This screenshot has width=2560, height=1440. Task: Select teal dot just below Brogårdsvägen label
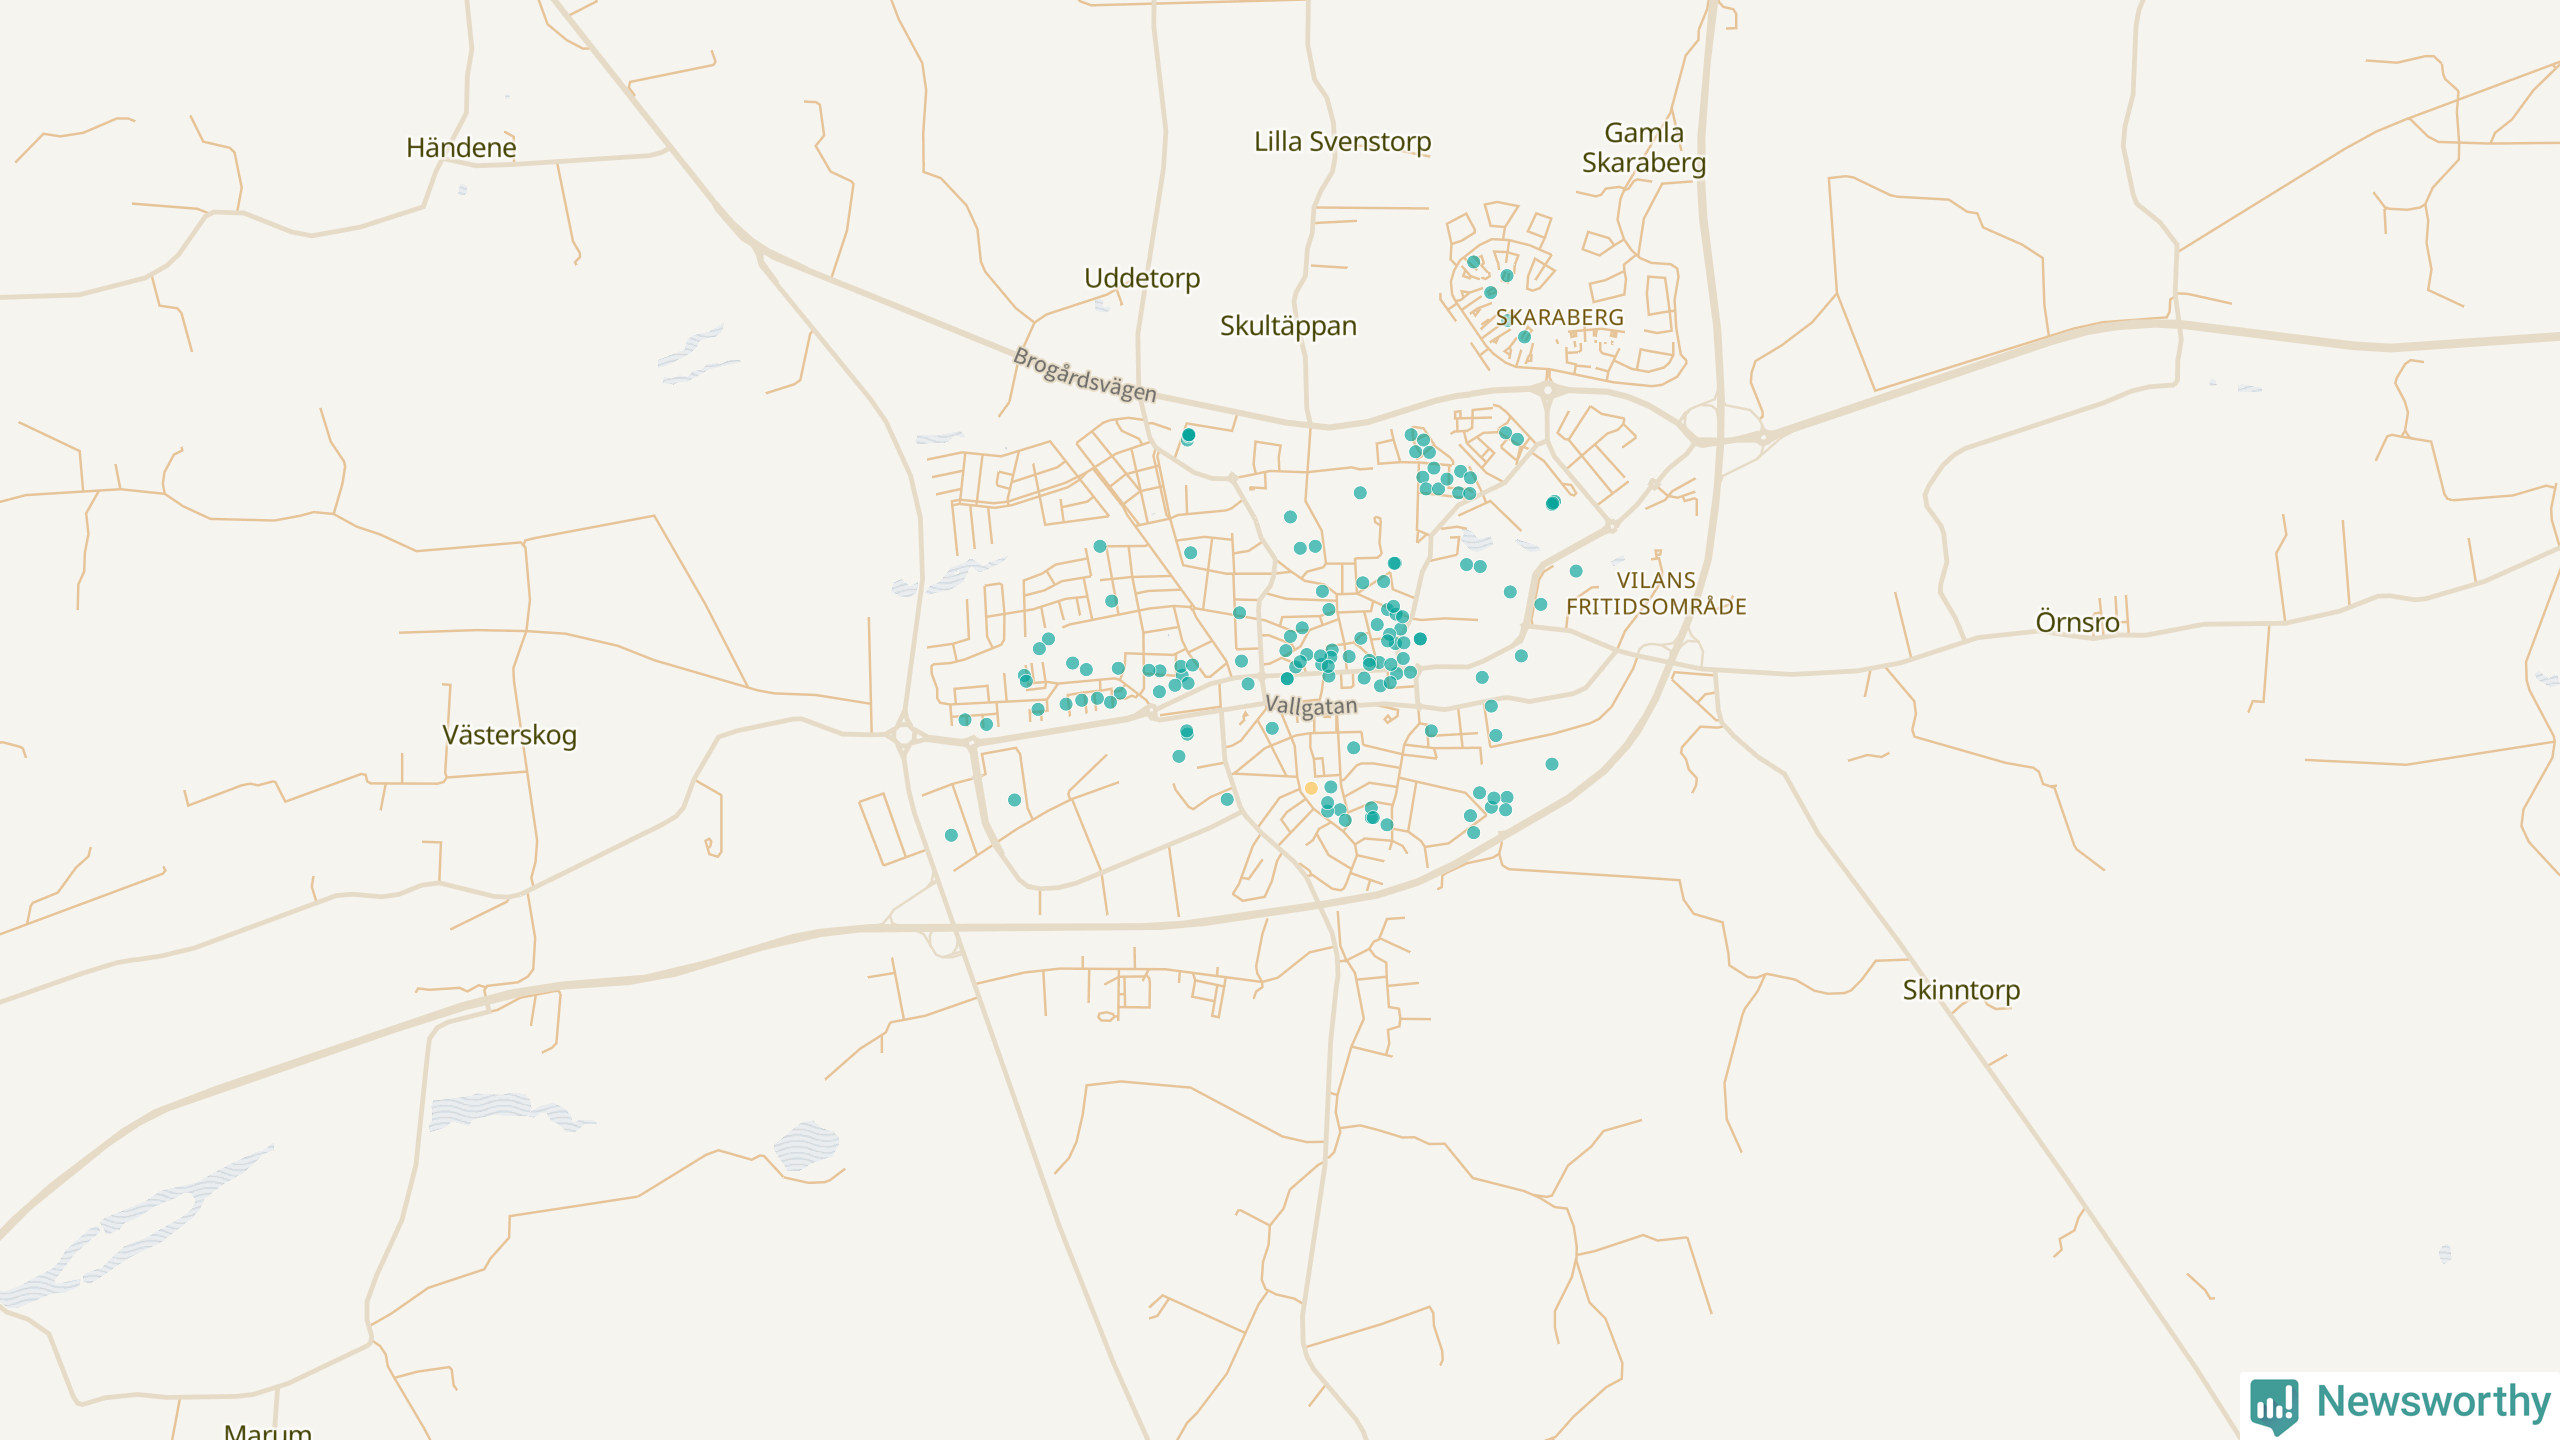(x=1188, y=435)
